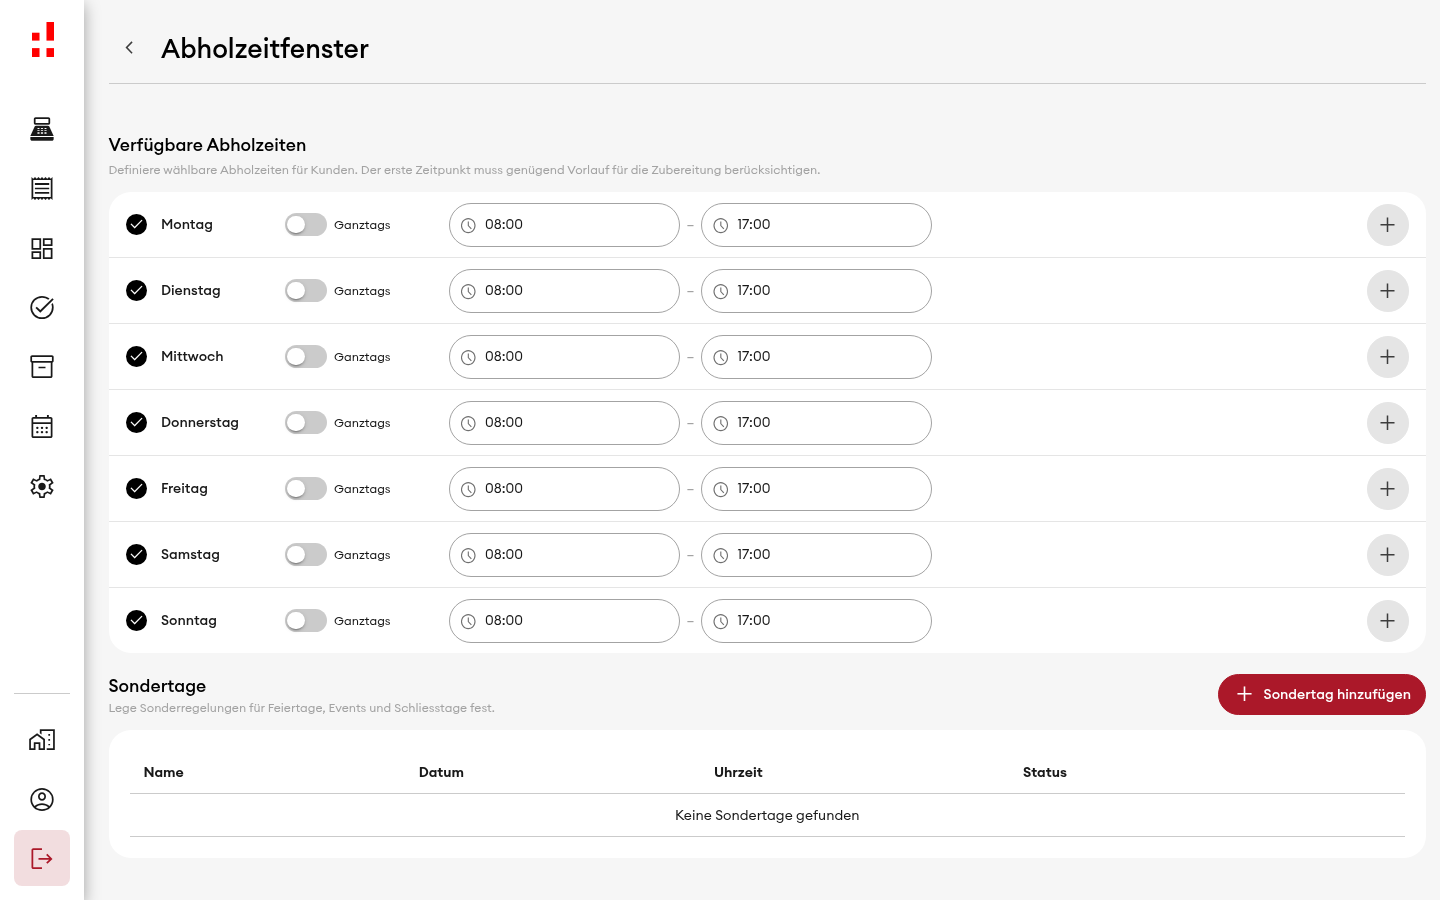
Task: Enable Ganztags toggle for Sonntag
Action: (306, 620)
